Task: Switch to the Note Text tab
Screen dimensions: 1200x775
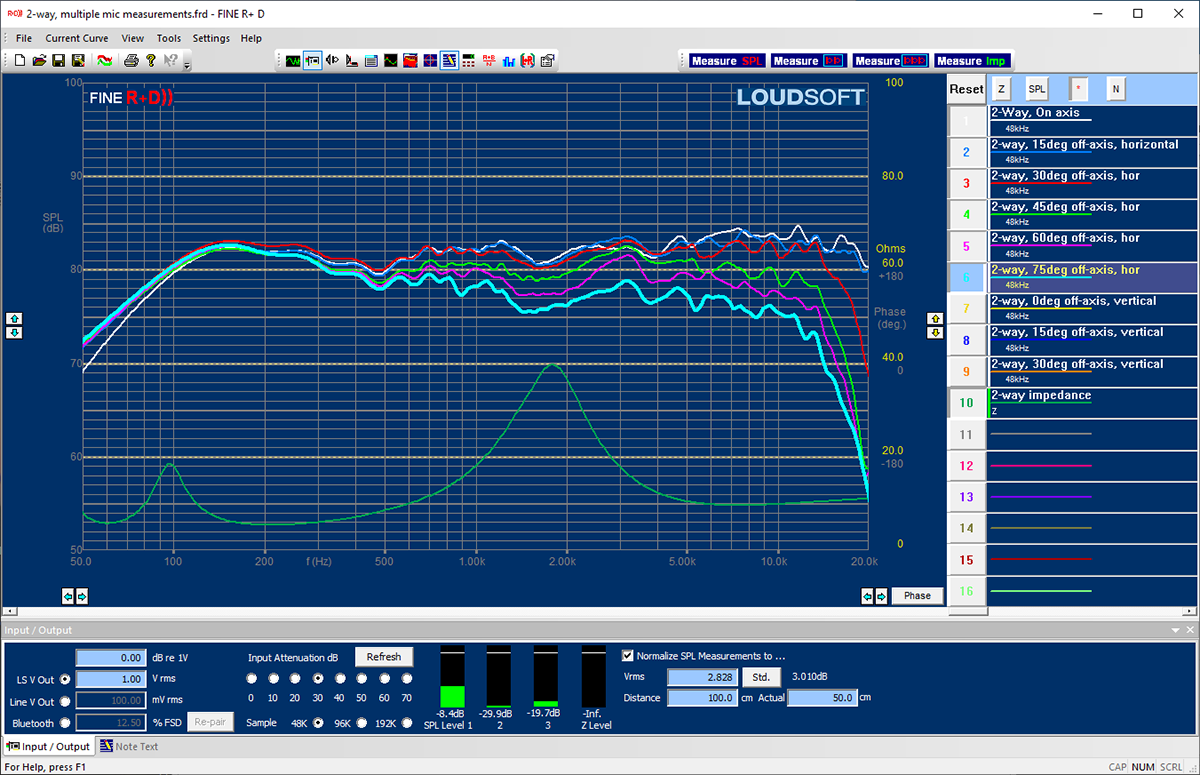Action: [x=128, y=746]
